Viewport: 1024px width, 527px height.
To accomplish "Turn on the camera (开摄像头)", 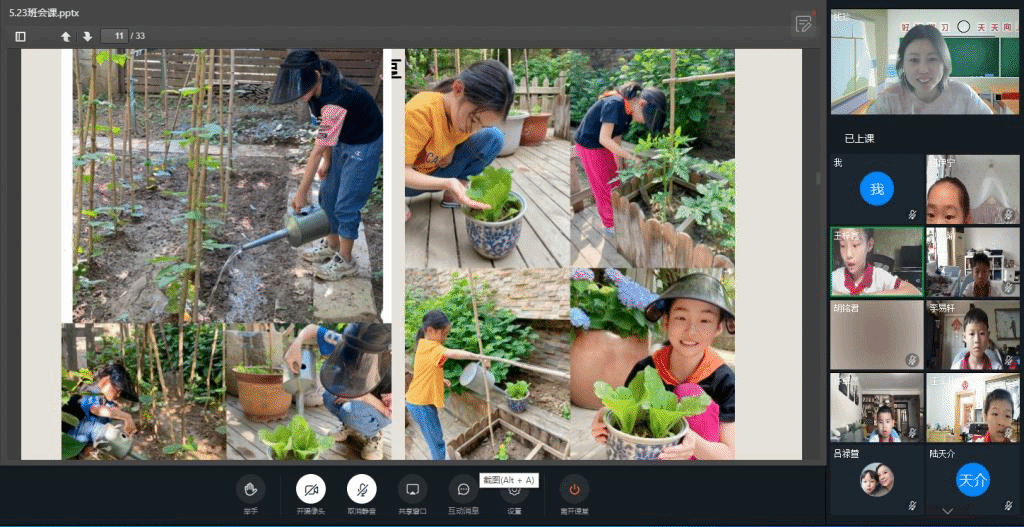I will click(311, 489).
